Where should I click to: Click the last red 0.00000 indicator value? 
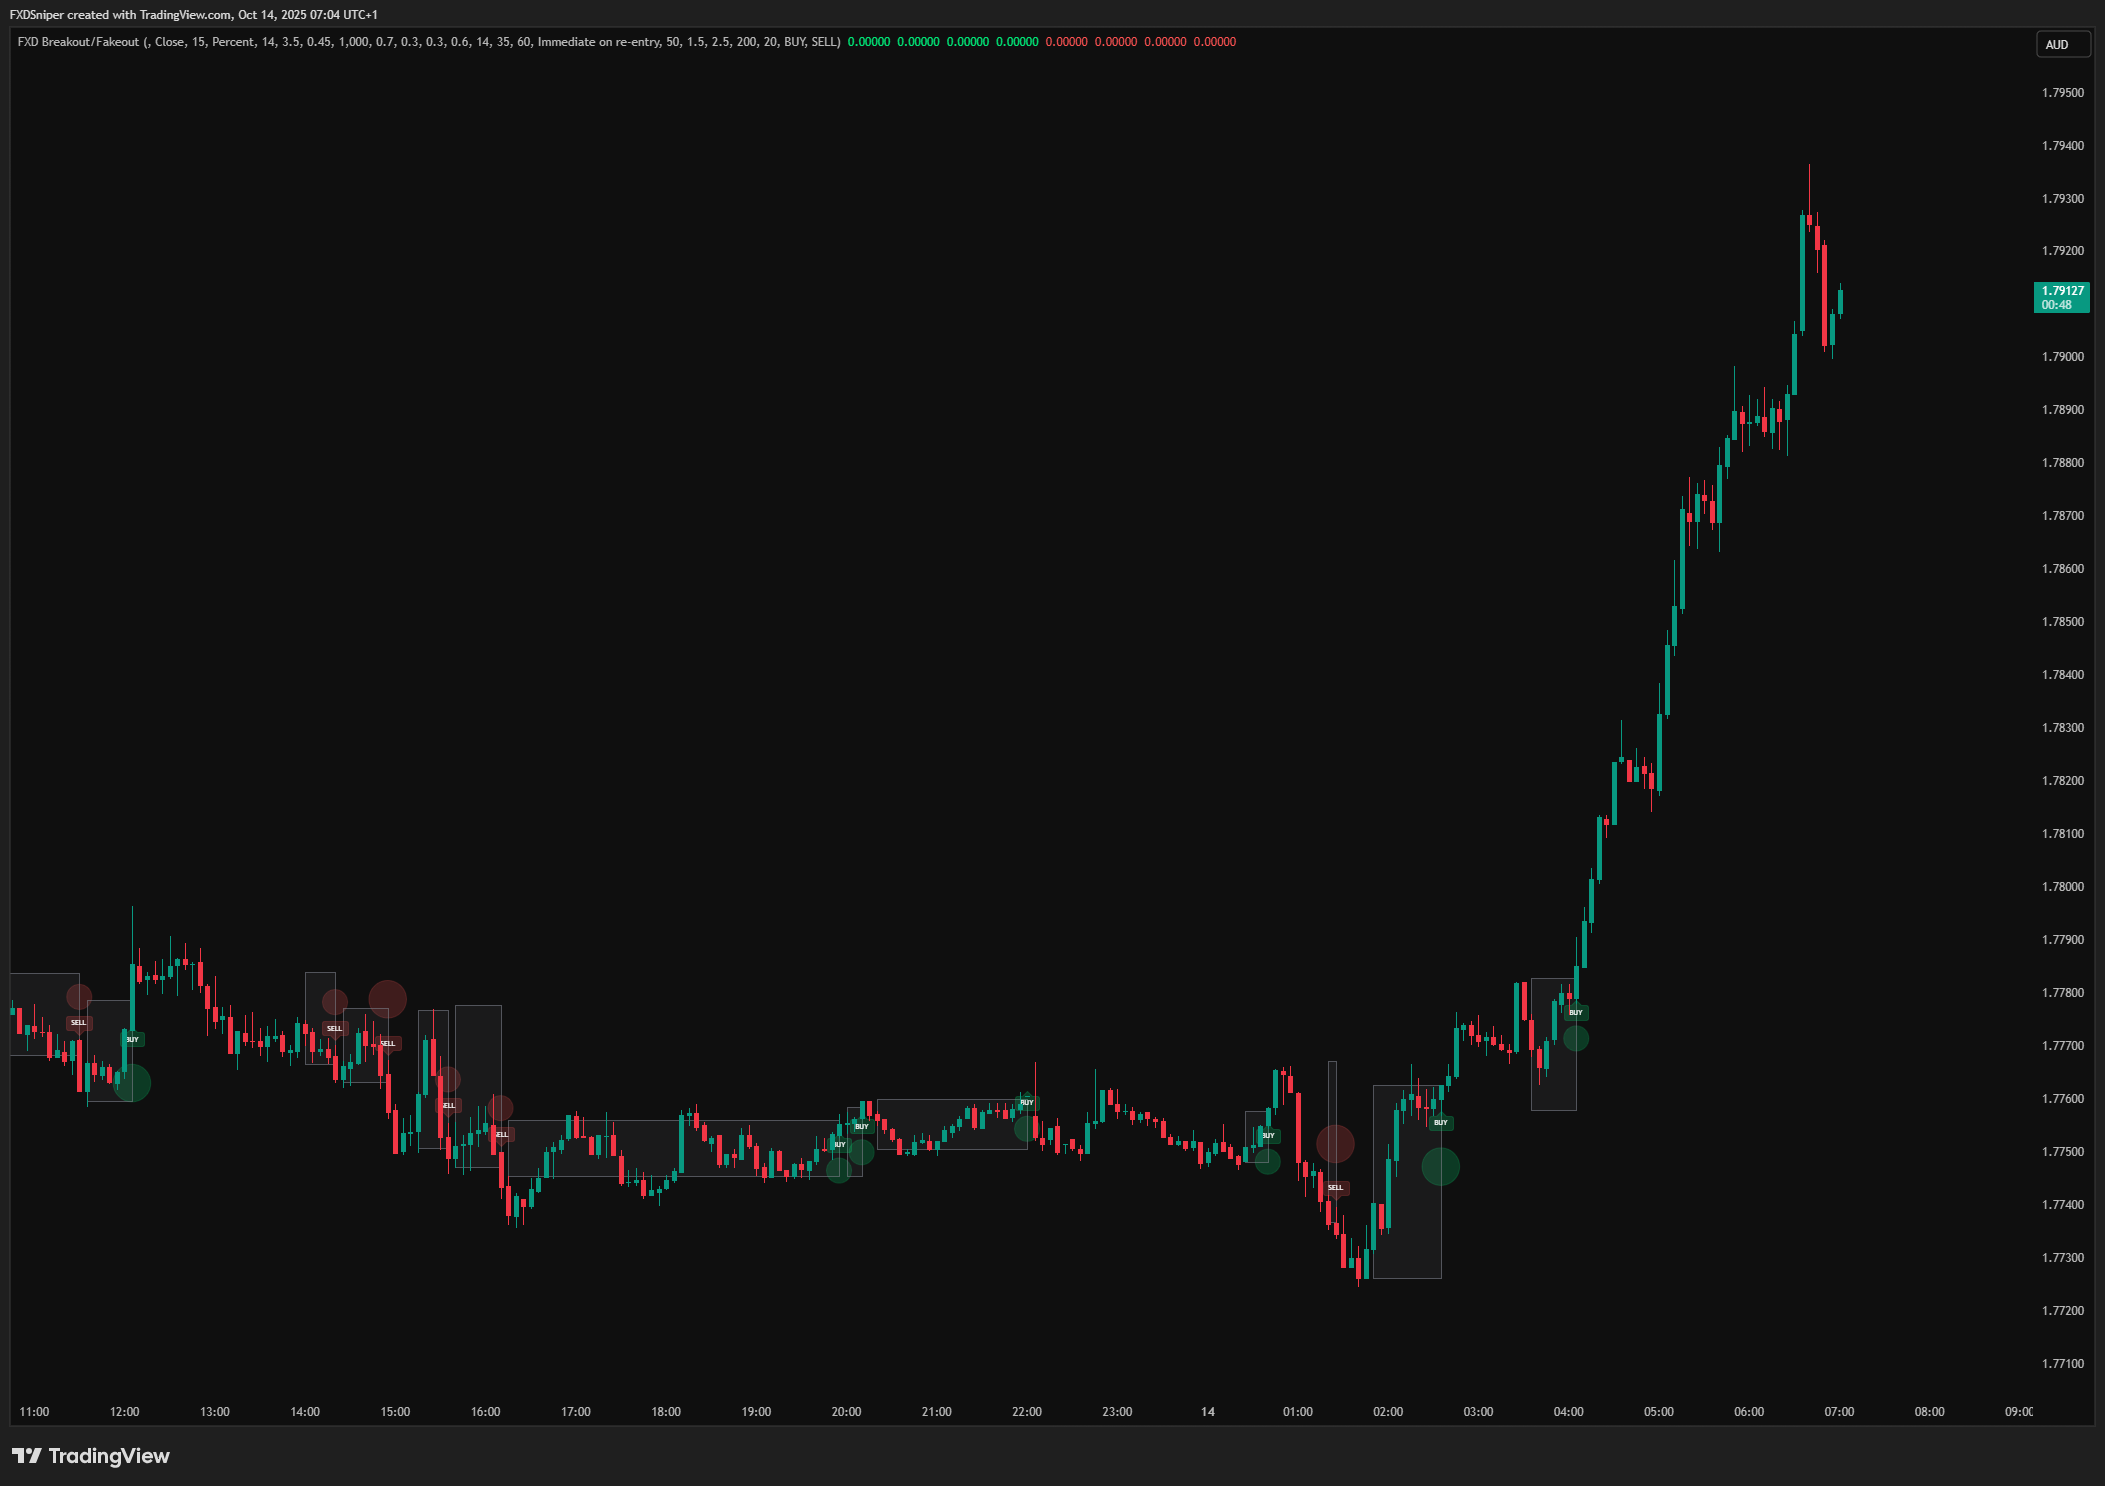point(1214,42)
